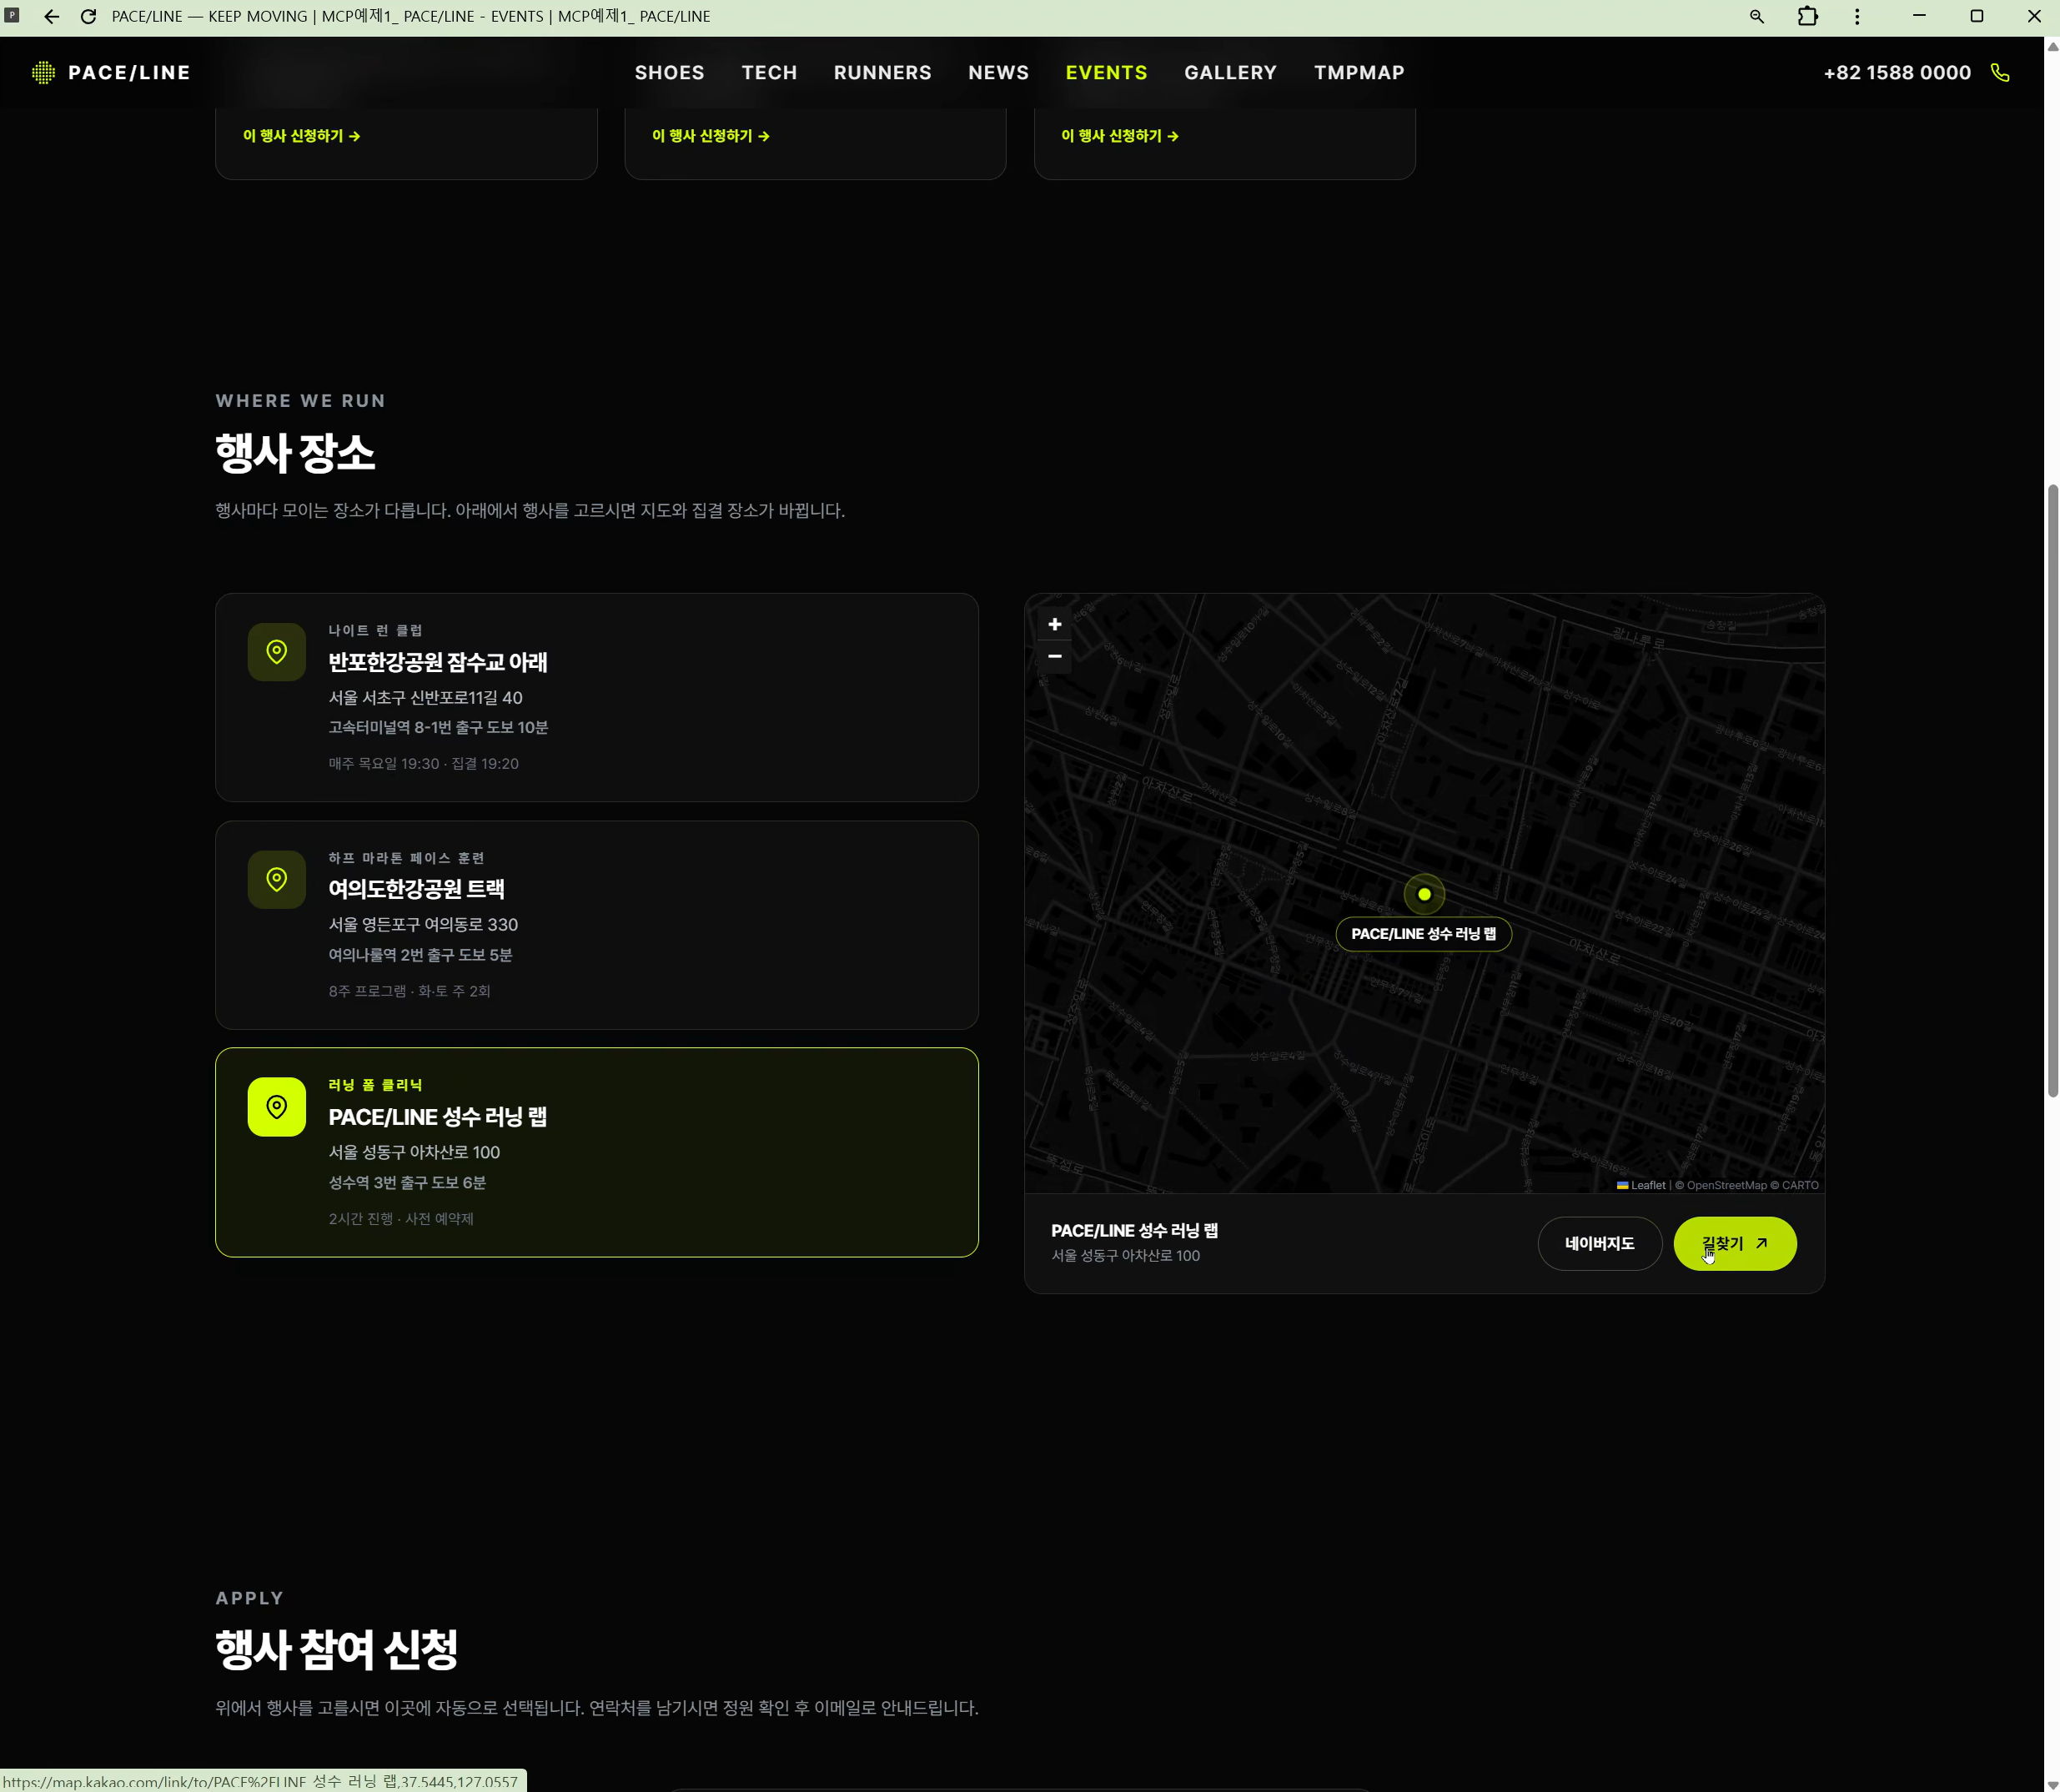Open browser extensions puzzle icon

(1807, 16)
